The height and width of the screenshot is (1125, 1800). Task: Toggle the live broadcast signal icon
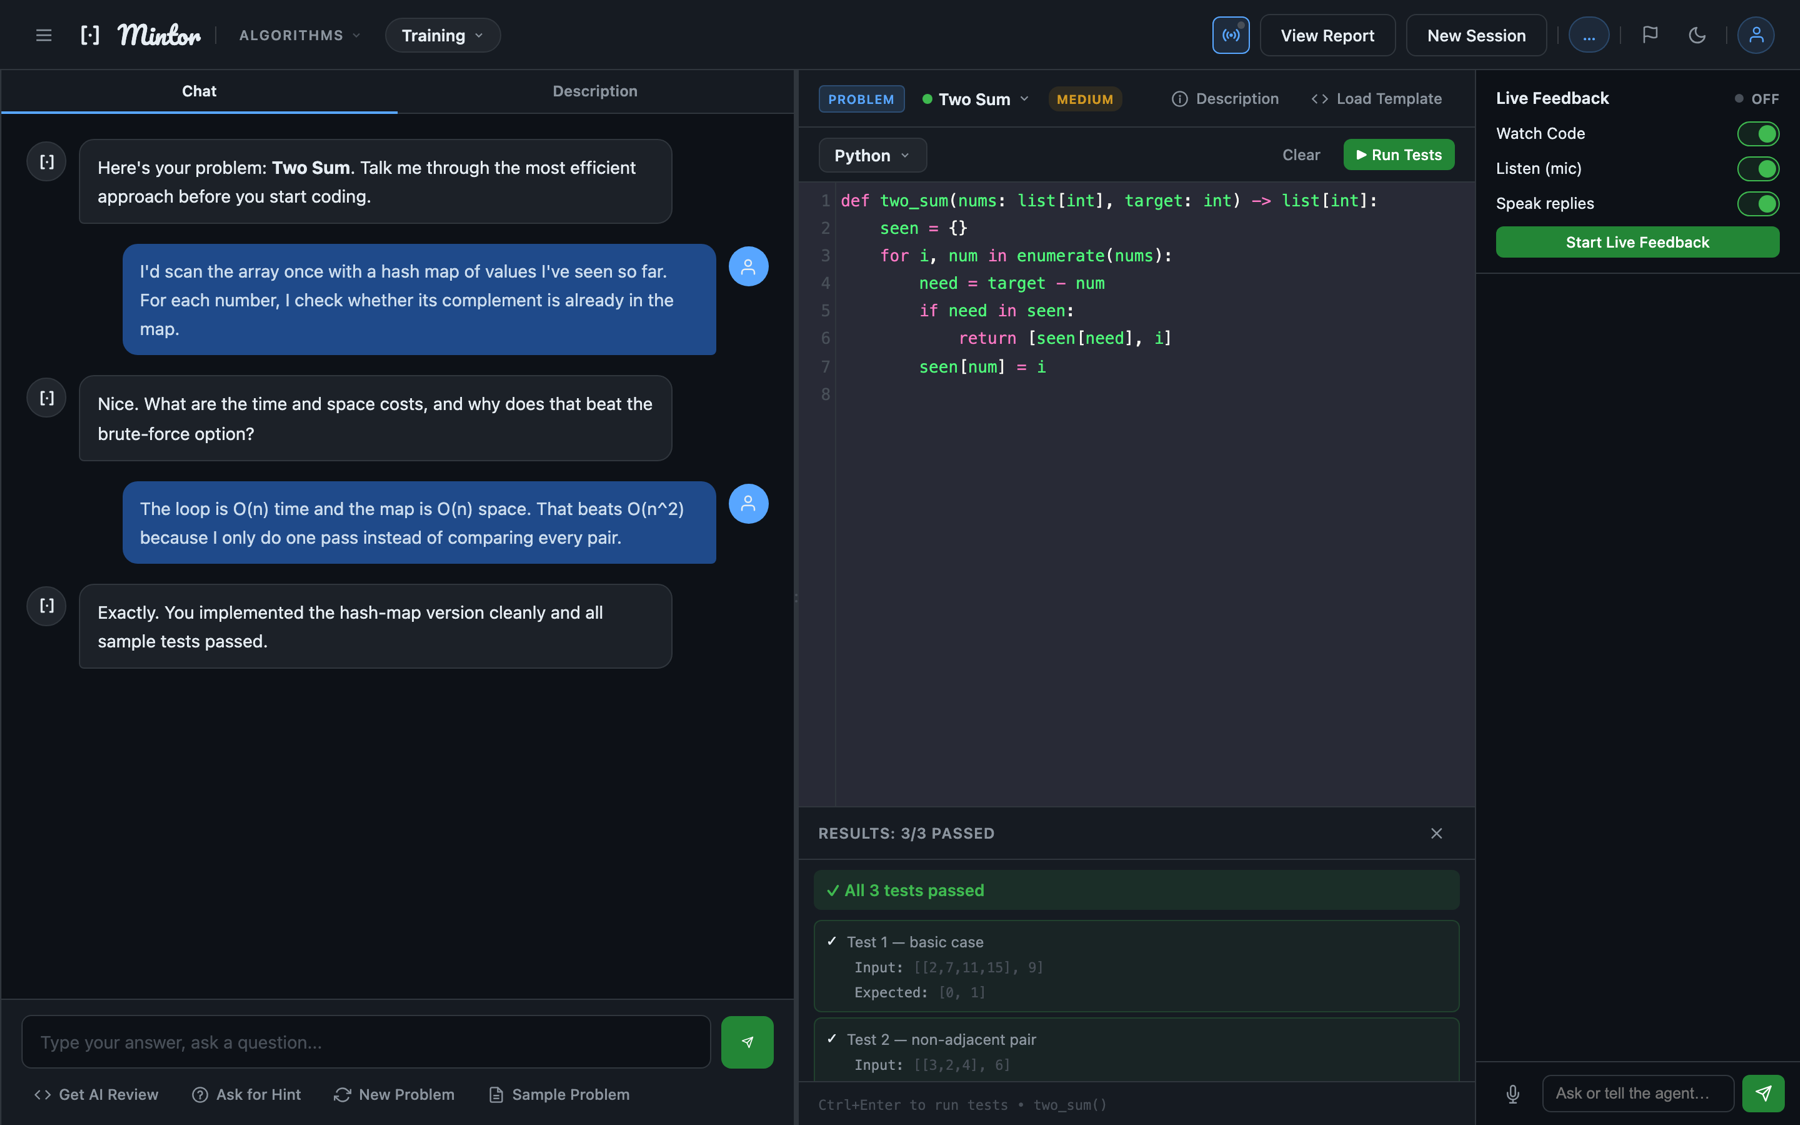coord(1230,35)
